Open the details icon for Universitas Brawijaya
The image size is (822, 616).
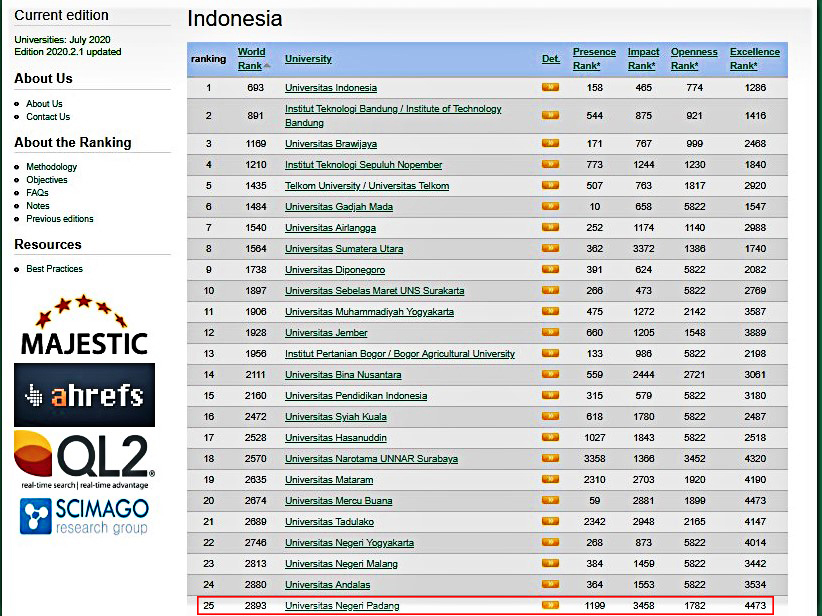550,145
